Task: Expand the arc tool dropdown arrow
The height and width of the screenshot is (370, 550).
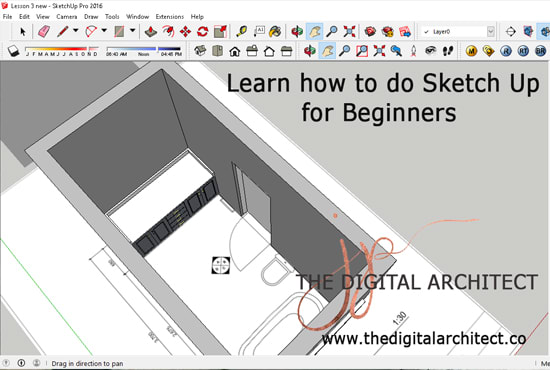Action: tap(104, 31)
